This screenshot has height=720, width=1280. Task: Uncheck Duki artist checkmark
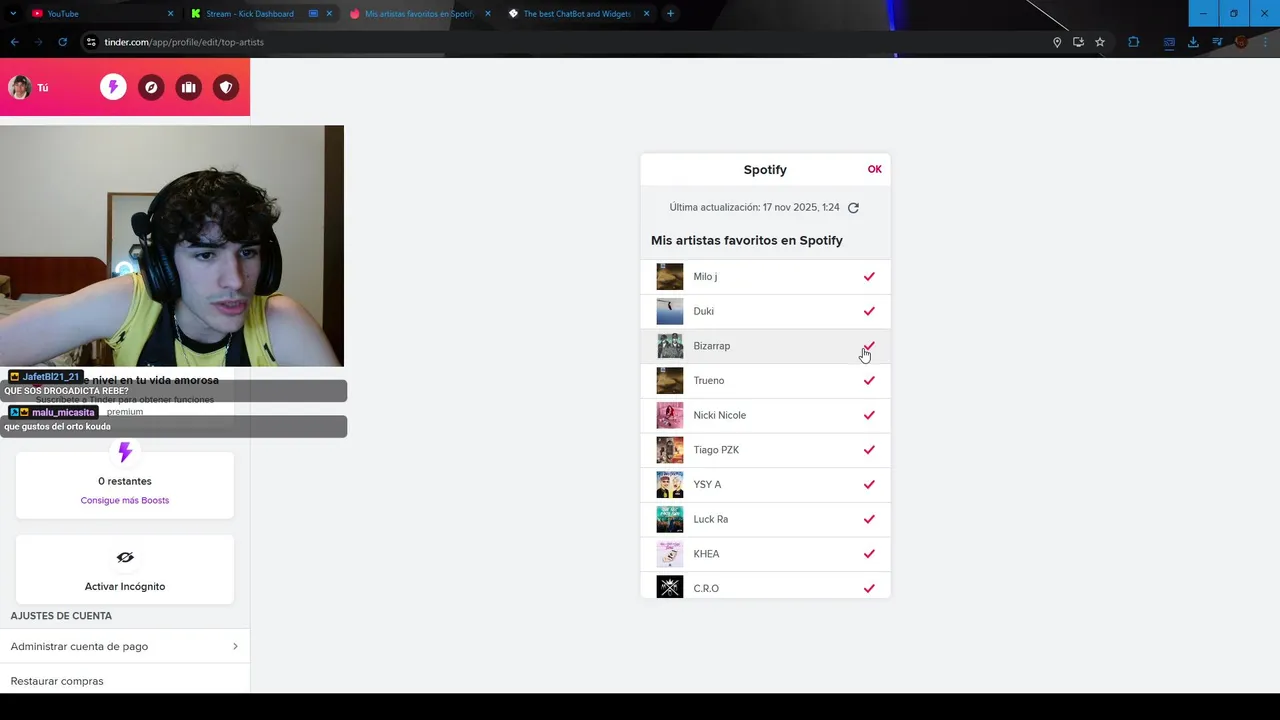(869, 311)
